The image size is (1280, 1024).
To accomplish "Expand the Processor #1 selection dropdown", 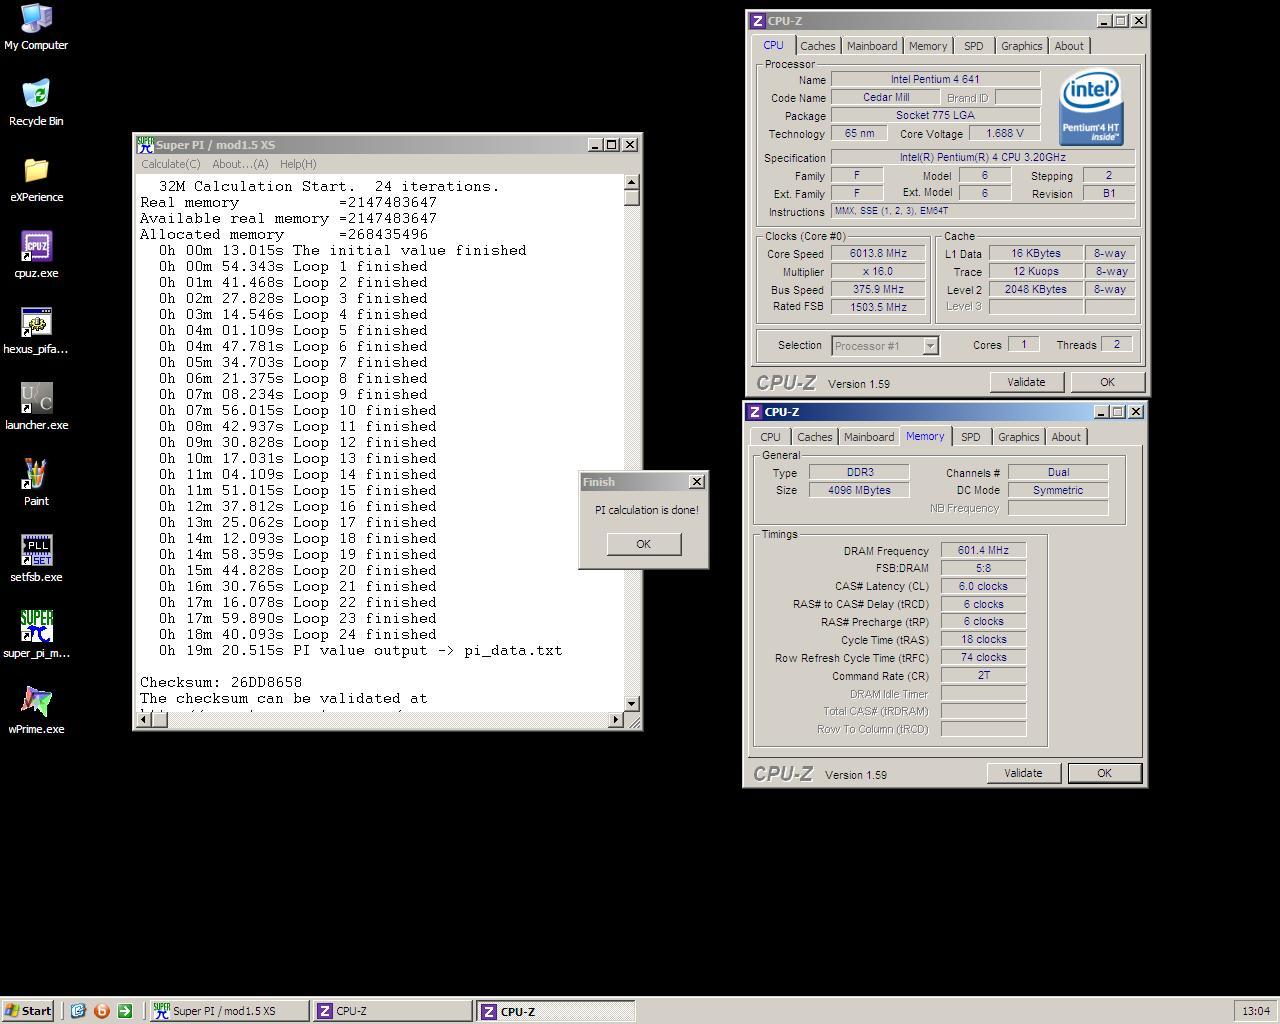I will coord(930,346).
